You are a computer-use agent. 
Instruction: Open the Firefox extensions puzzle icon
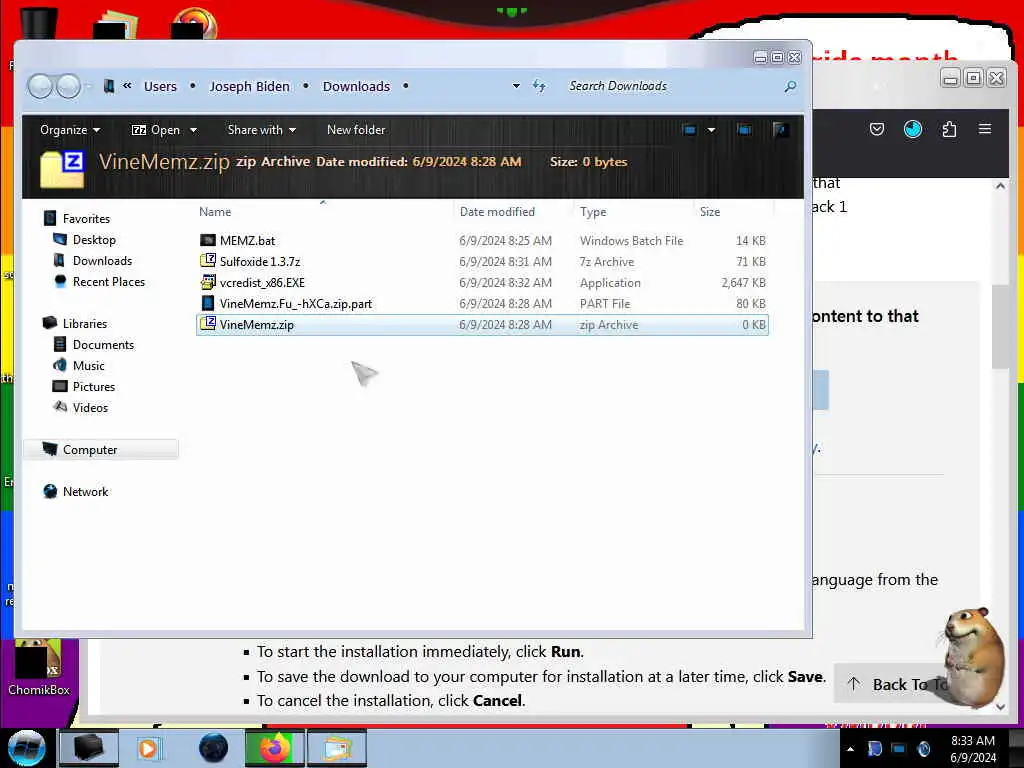950,129
